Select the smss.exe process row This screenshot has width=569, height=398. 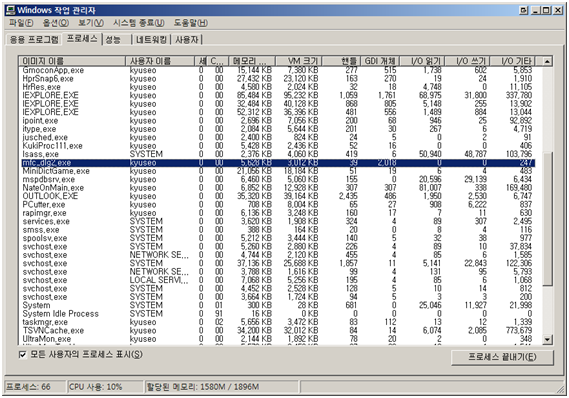(x=277, y=230)
